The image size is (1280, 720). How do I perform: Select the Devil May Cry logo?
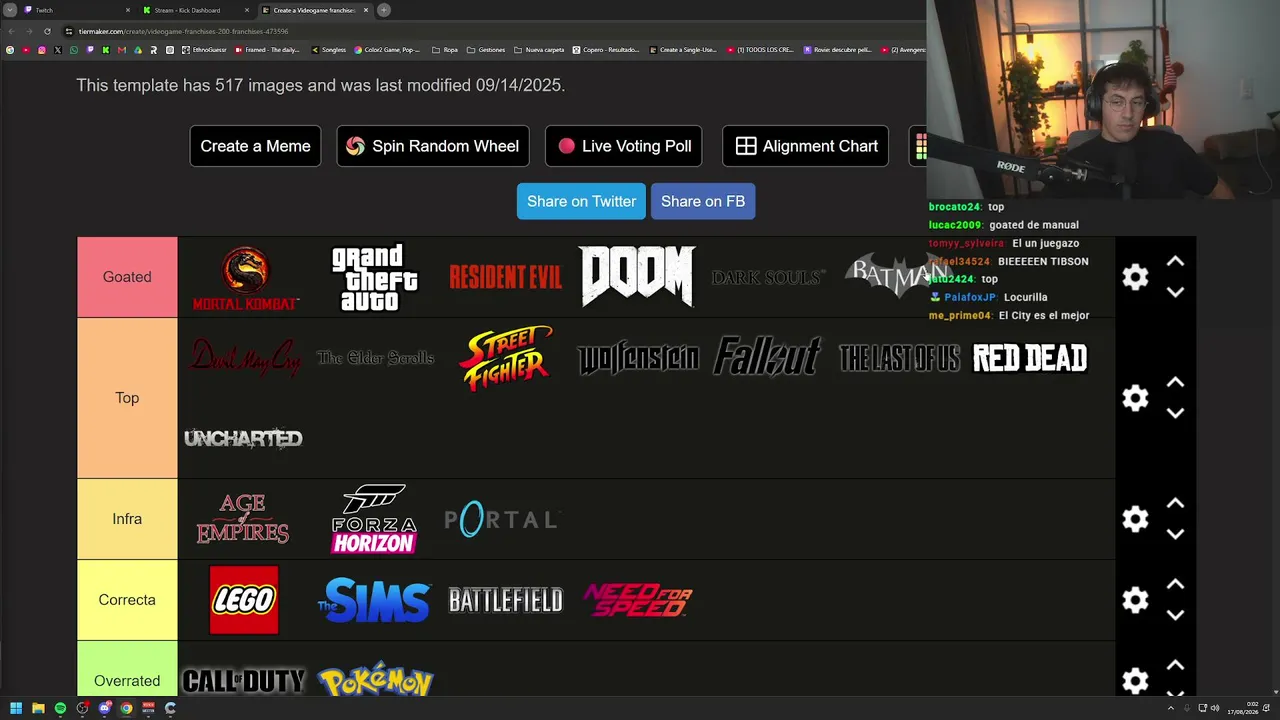[244, 358]
